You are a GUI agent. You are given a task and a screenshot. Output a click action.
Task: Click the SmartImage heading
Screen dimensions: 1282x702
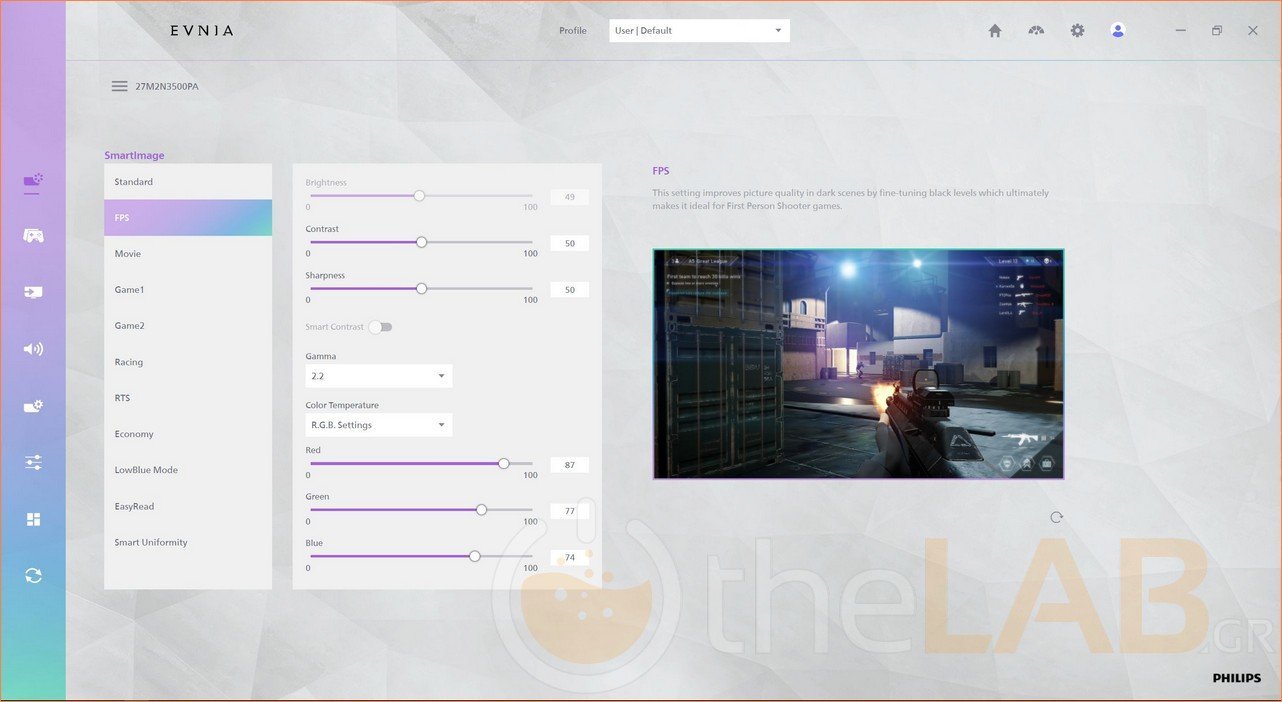[x=134, y=155]
